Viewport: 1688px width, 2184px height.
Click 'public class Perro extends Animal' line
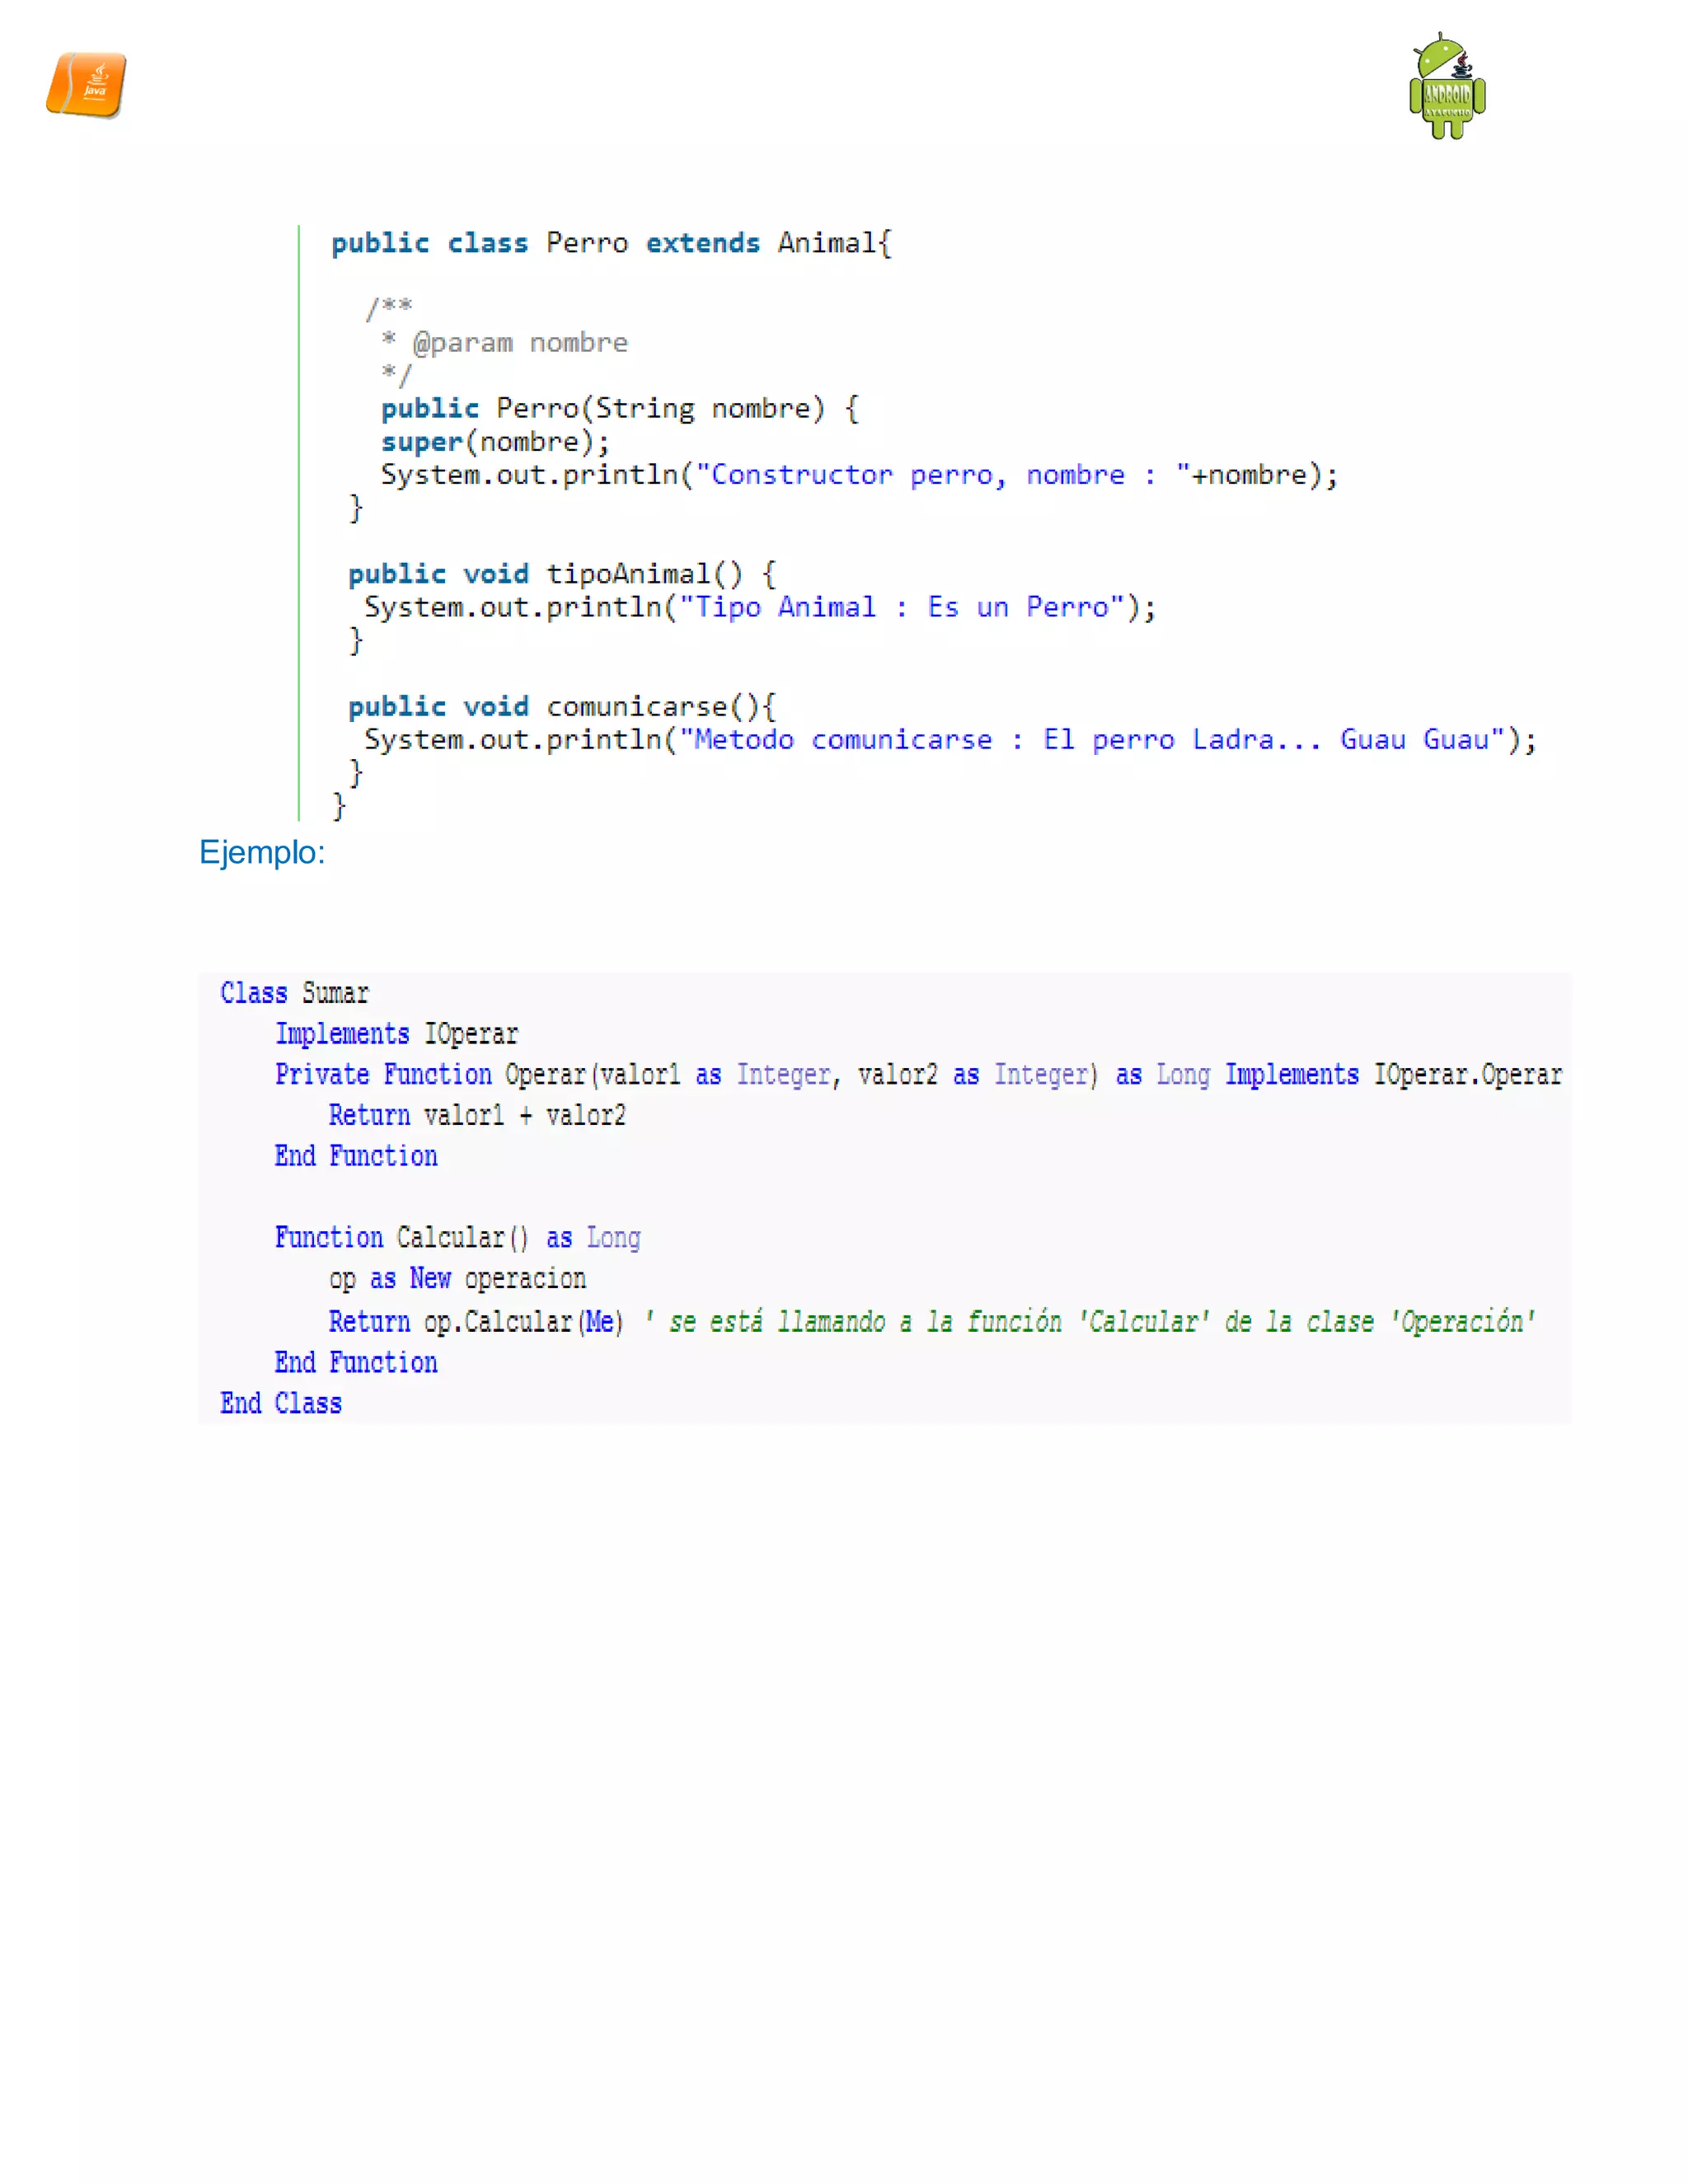tap(611, 243)
